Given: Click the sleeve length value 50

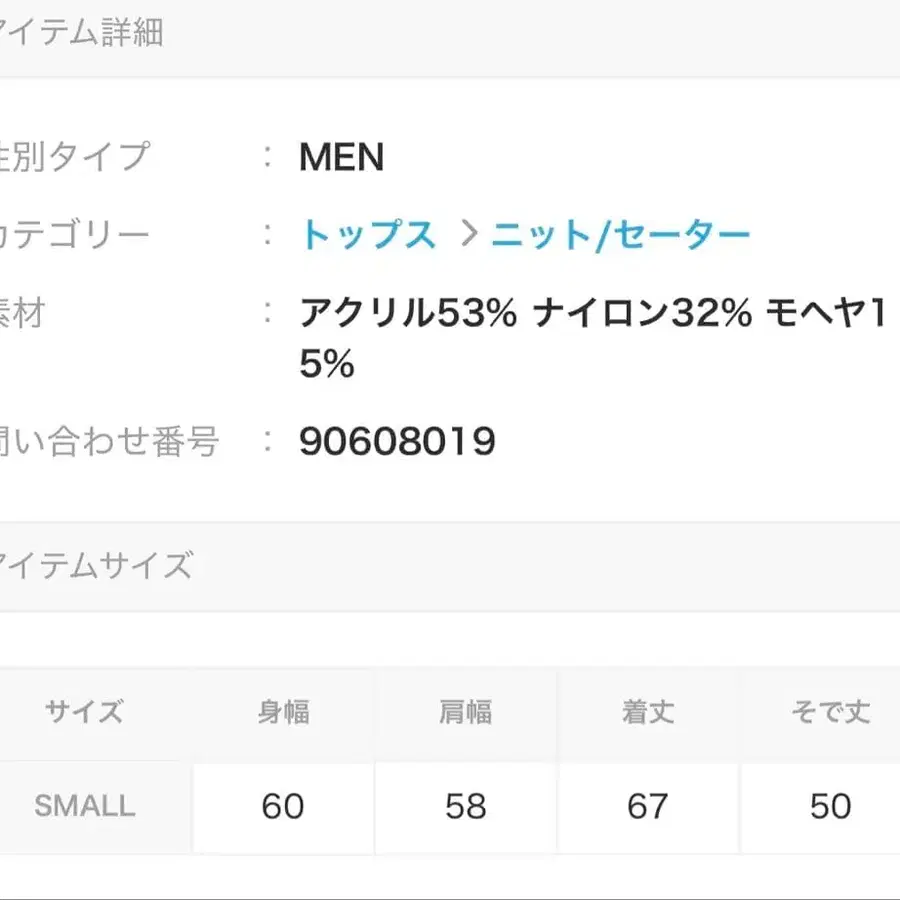Looking at the screenshot, I should (x=830, y=806).
